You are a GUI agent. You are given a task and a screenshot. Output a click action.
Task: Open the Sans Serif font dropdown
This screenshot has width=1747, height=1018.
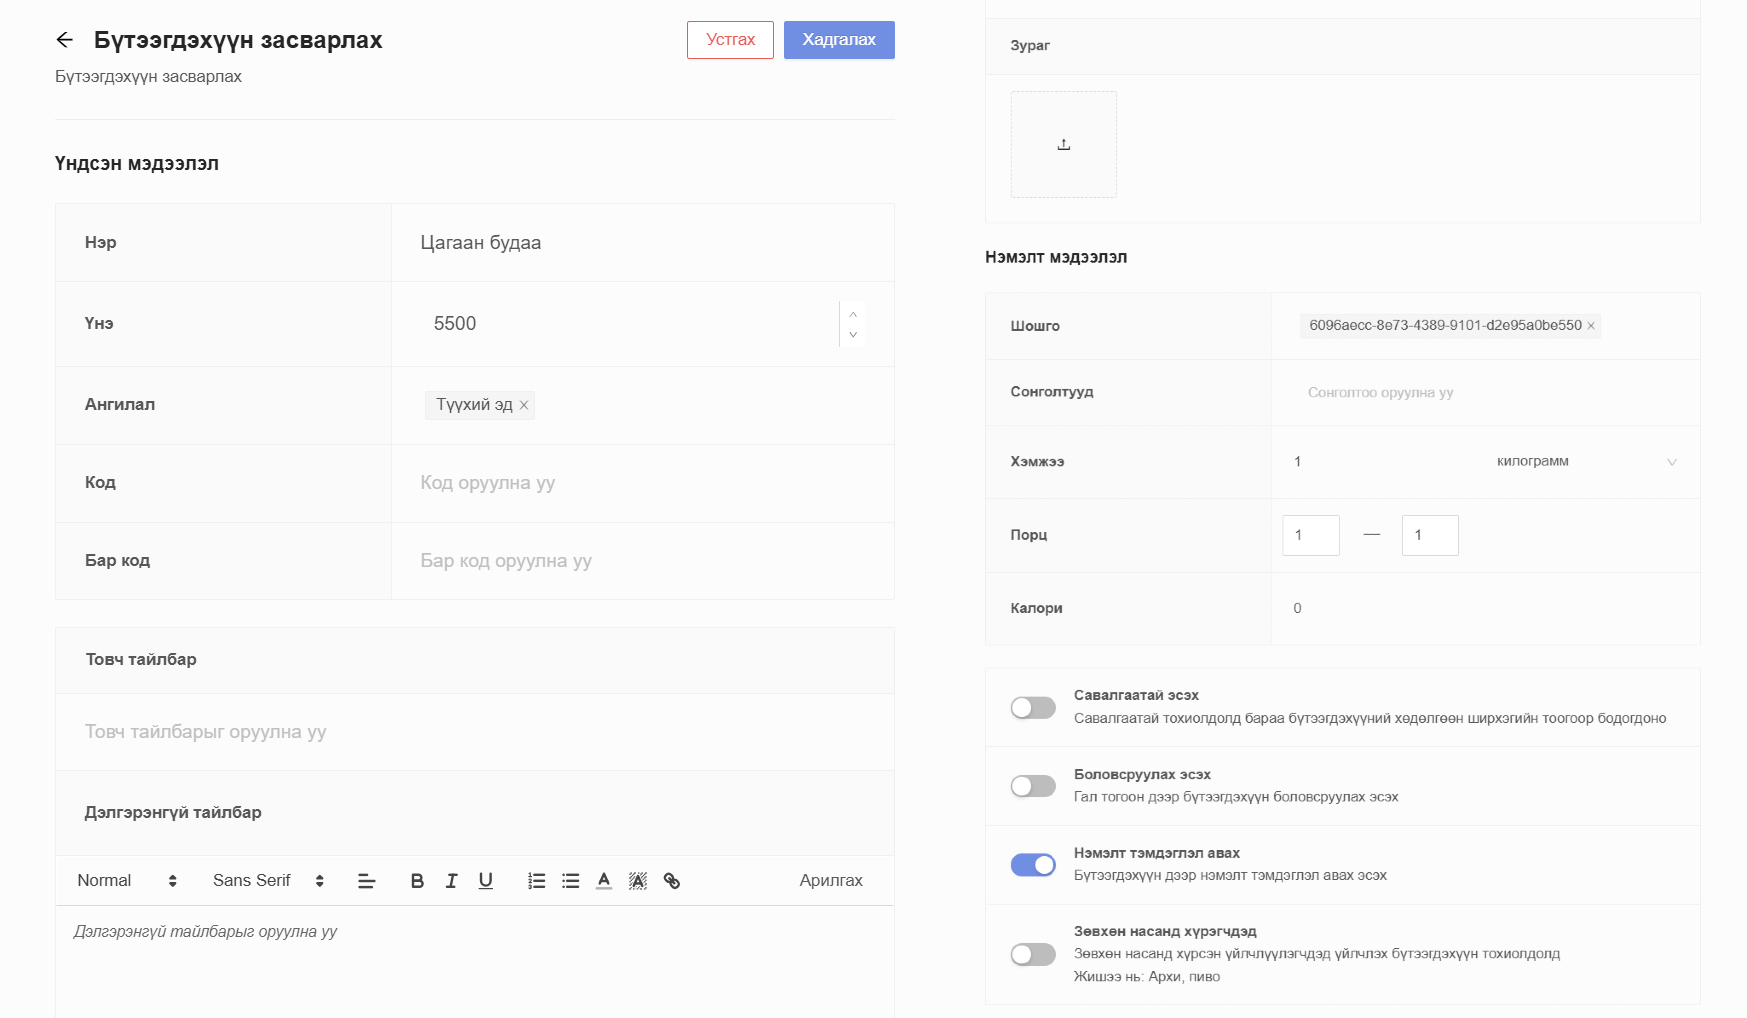[268, 881]
